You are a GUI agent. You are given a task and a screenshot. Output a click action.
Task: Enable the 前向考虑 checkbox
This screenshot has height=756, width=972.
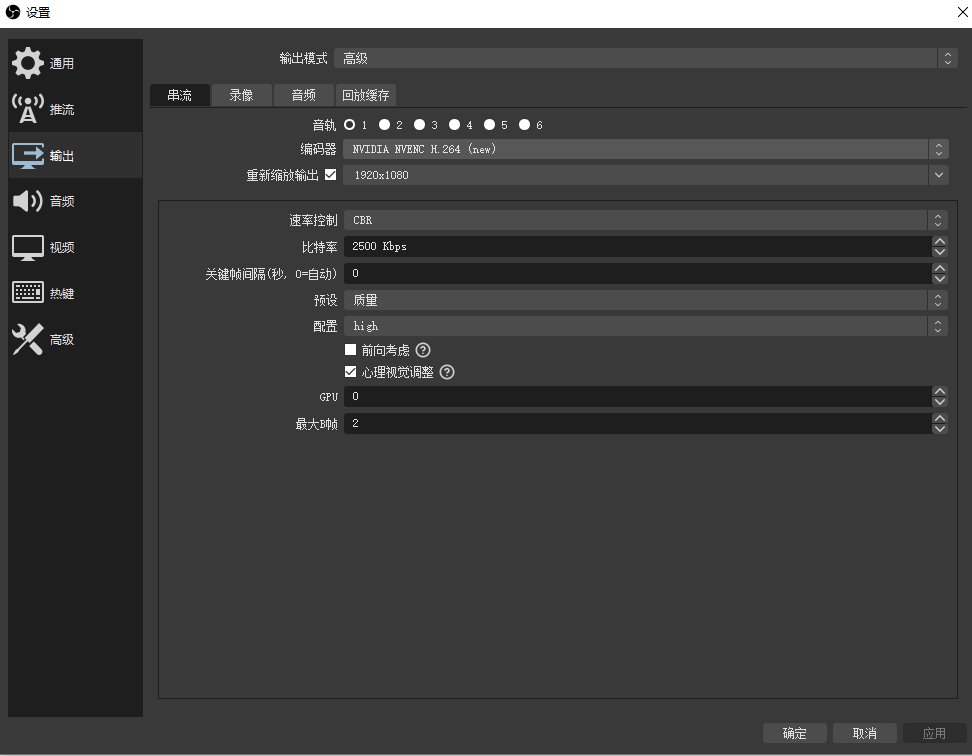tap(350, 349)
